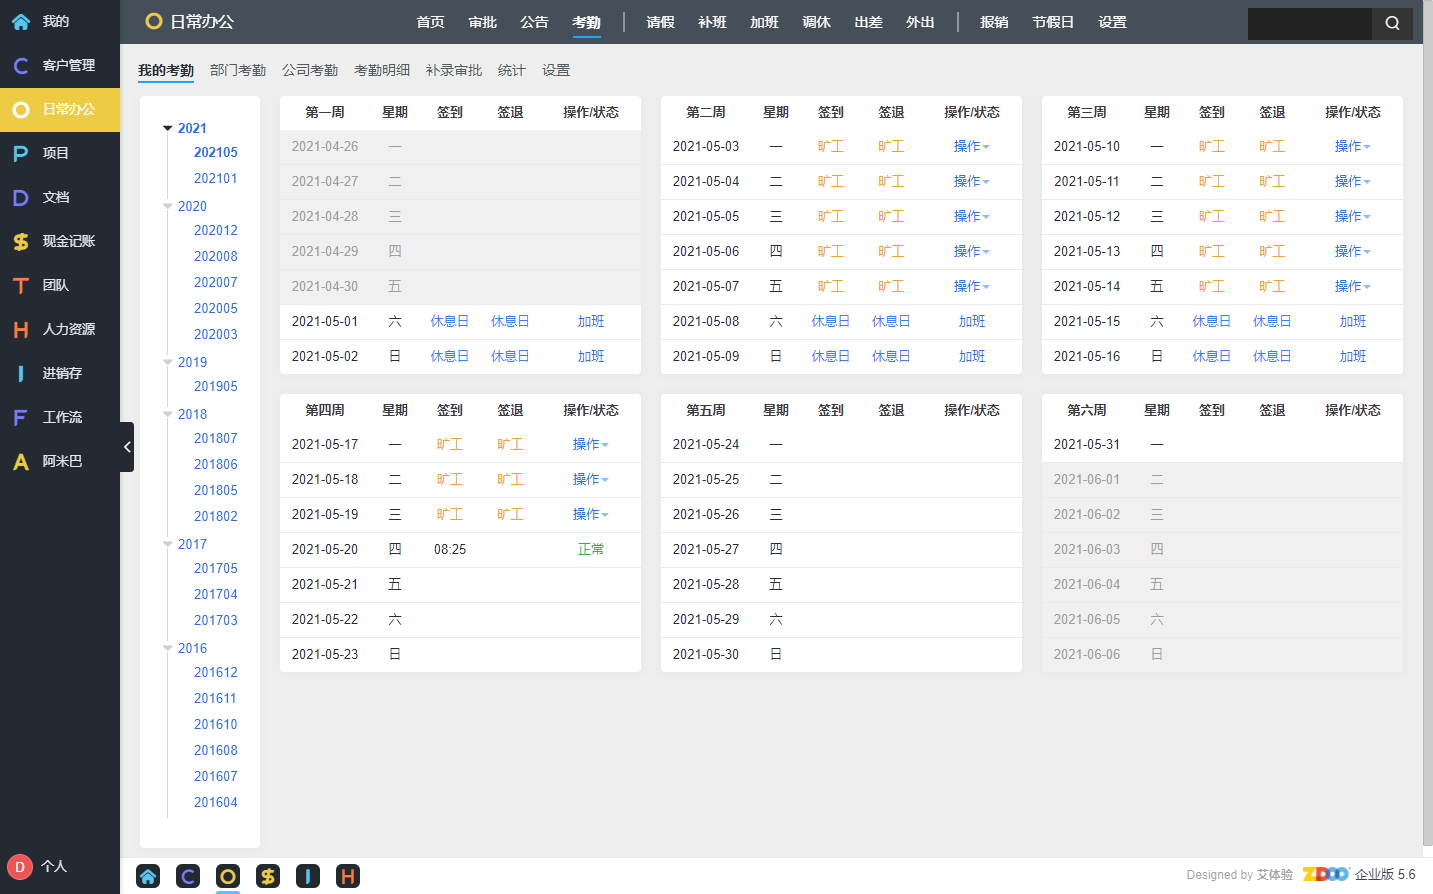Open 公告 in top navigation
Screen dimensions: 1433x894
pyautogui.click(x=534, y=22)
